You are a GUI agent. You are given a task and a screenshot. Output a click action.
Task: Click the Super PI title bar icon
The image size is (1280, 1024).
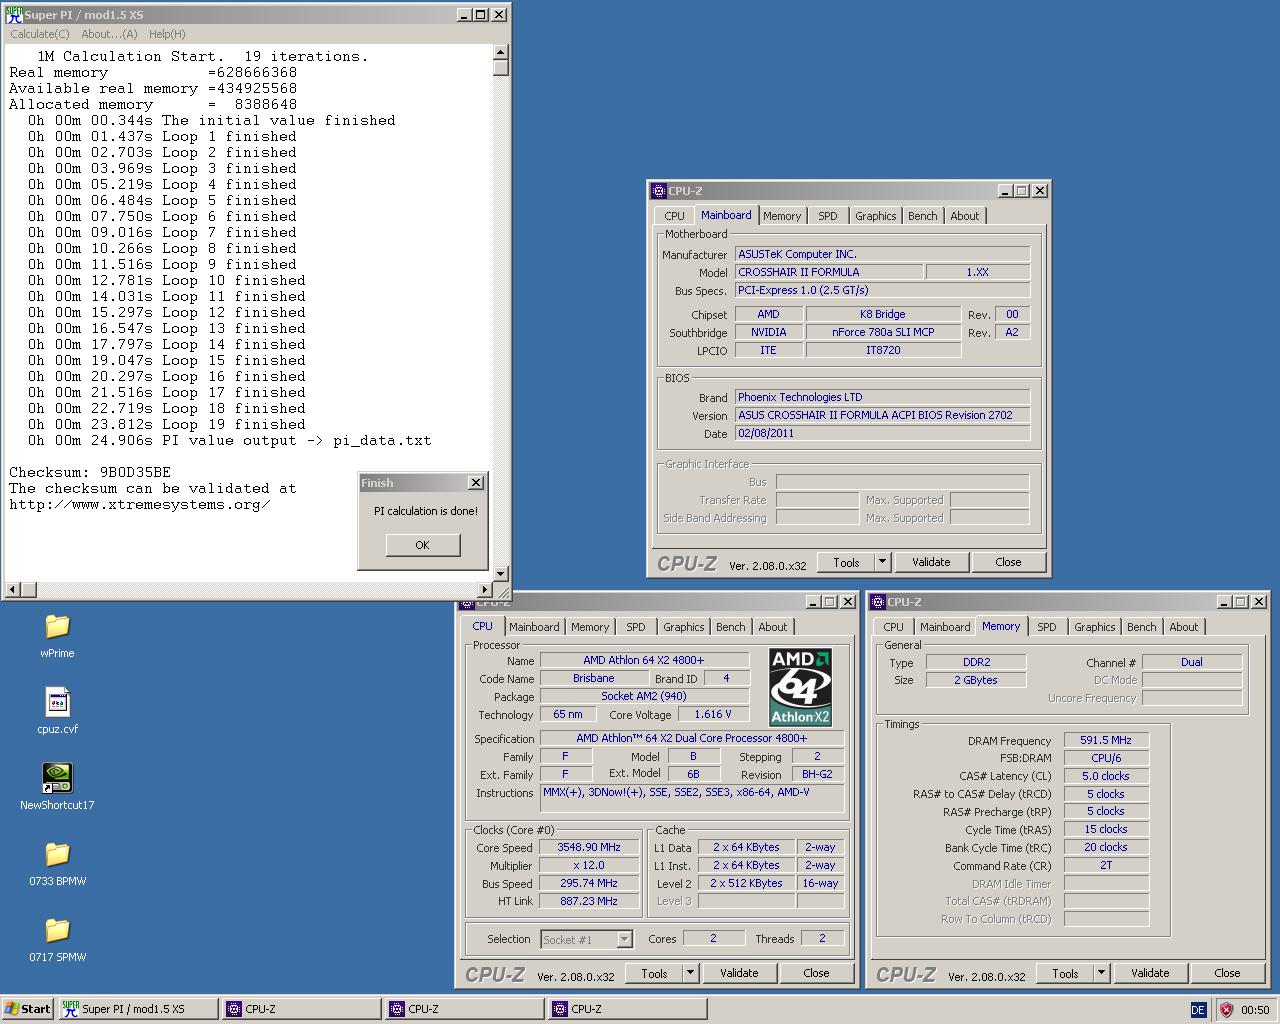point(14,15)
